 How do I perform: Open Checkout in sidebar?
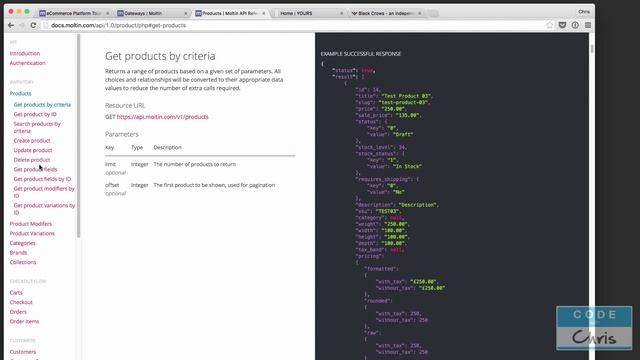pyautogui.click(x=21, y=302)
